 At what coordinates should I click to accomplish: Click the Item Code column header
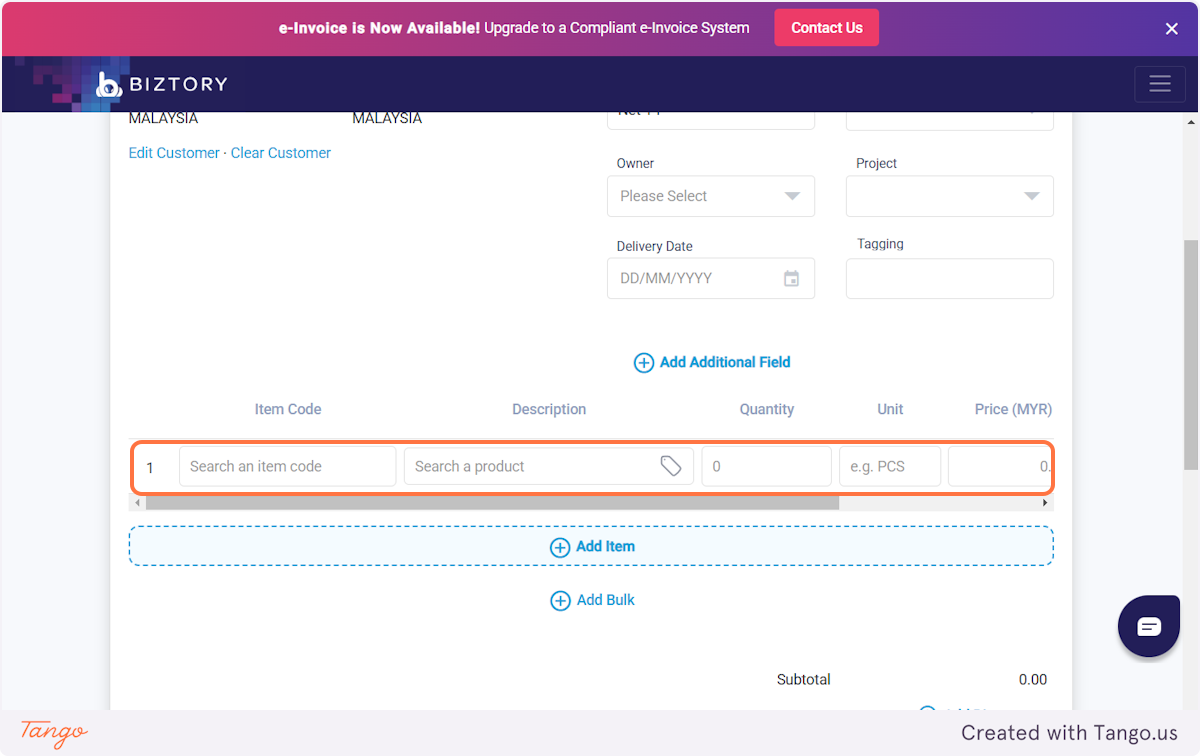pyautogui.click(x=288, y=409)
